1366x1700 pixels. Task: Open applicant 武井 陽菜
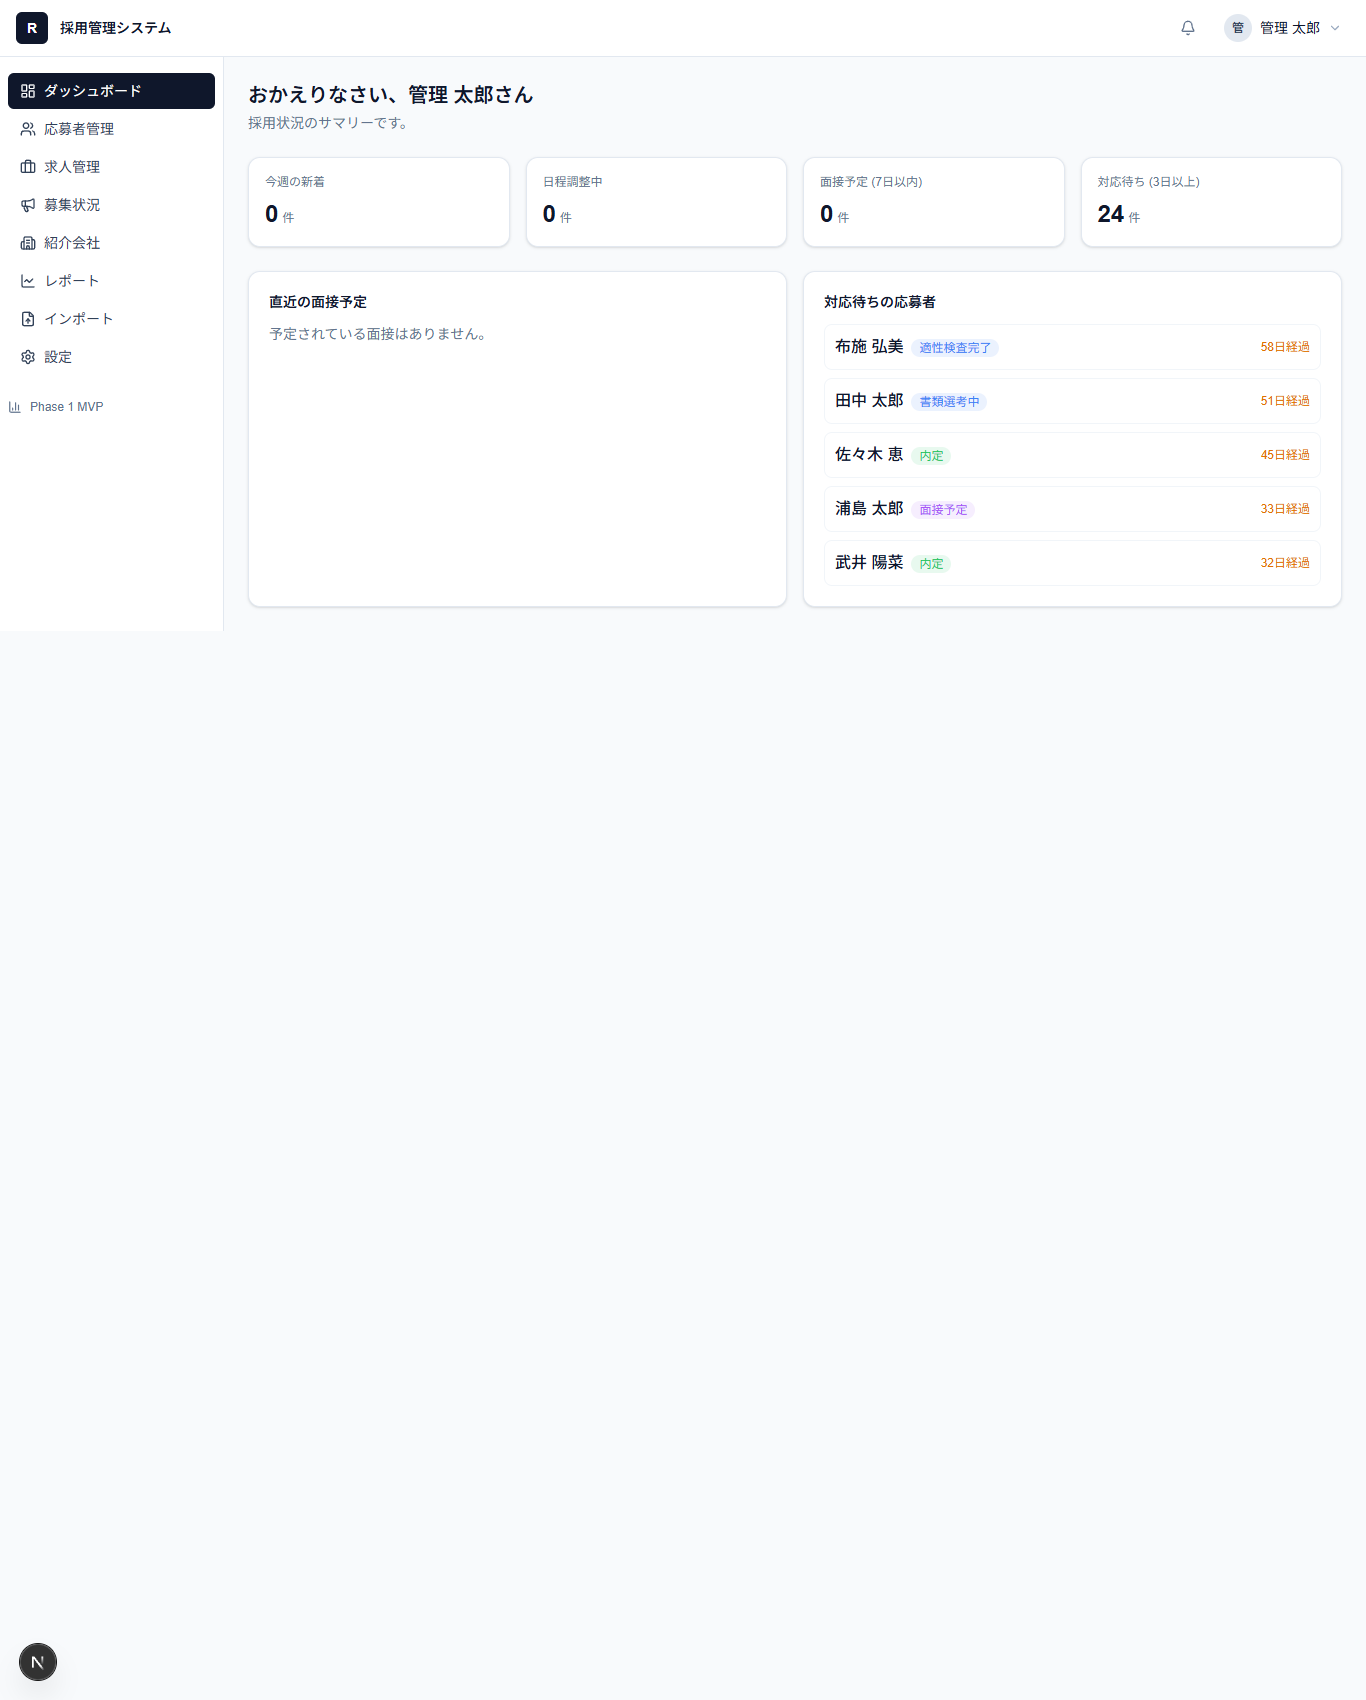click(x=1072, y=563)
